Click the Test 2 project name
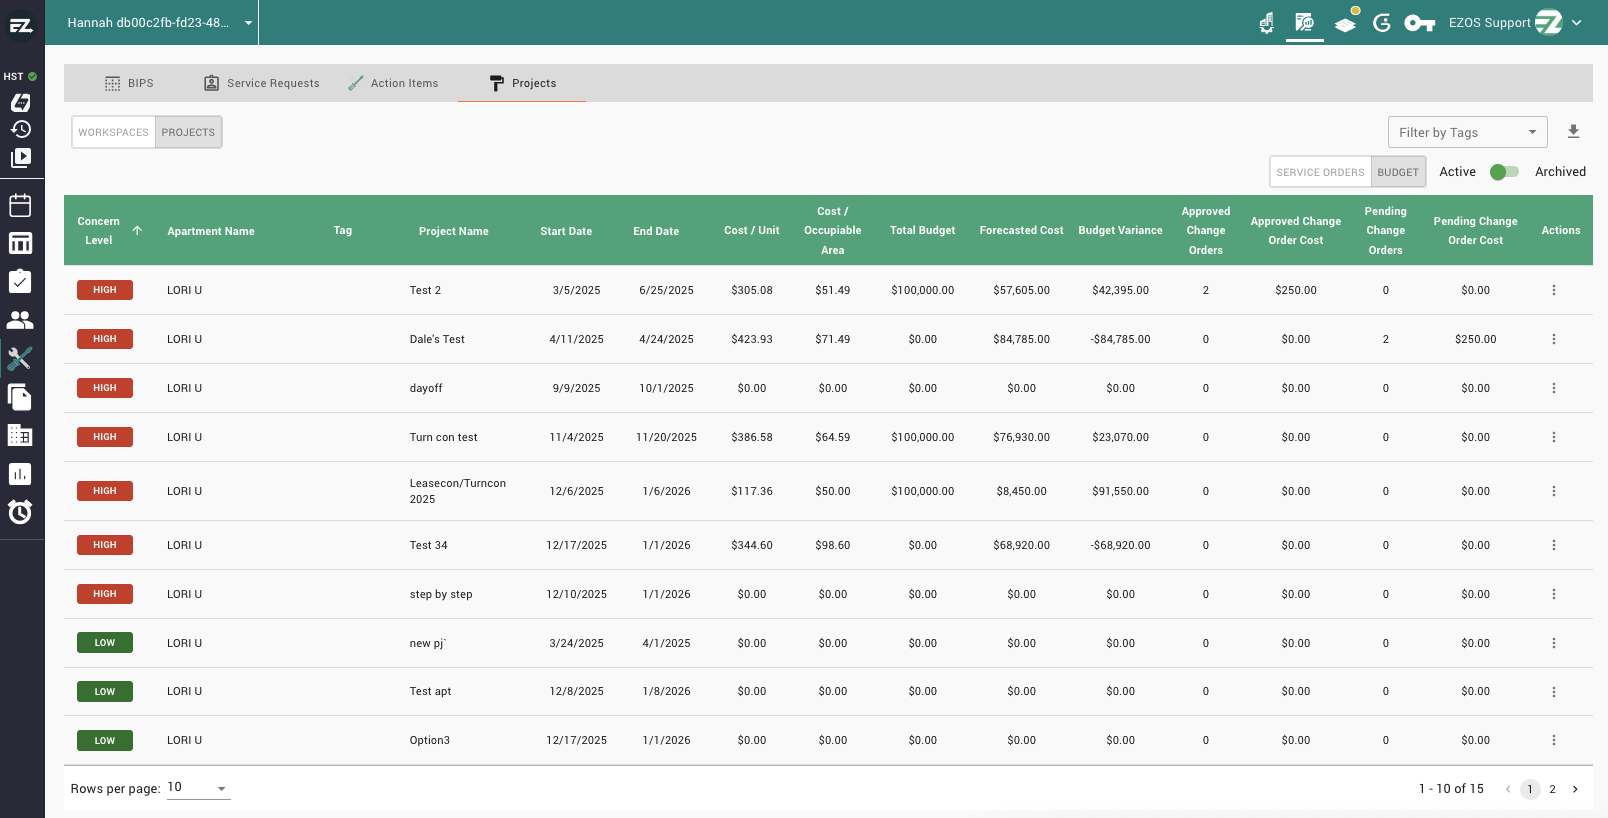 coord(425,290)
